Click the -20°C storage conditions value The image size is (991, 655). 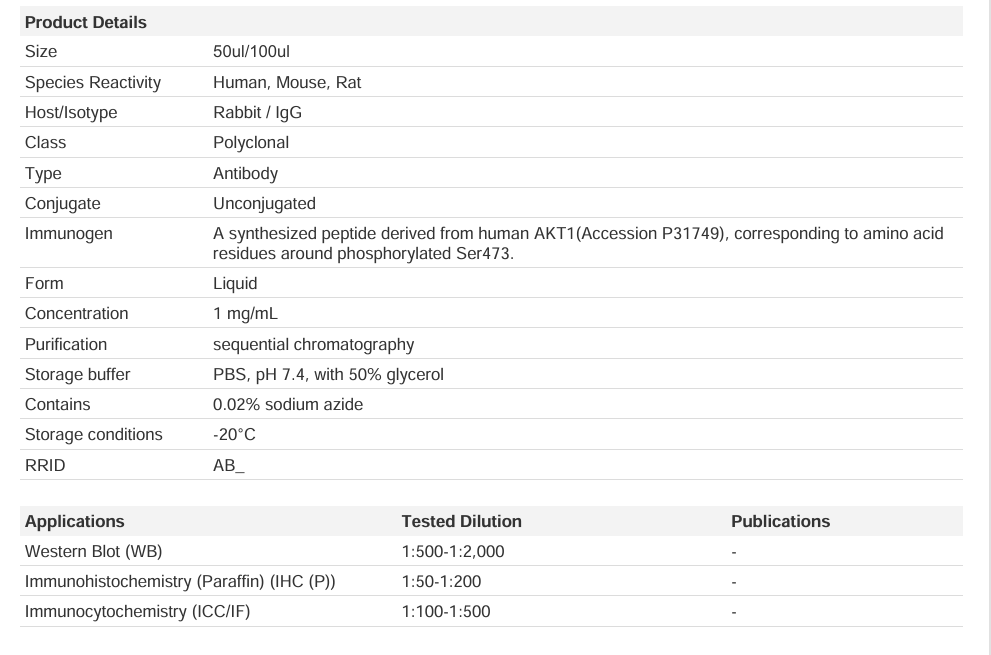click(234, 435)
